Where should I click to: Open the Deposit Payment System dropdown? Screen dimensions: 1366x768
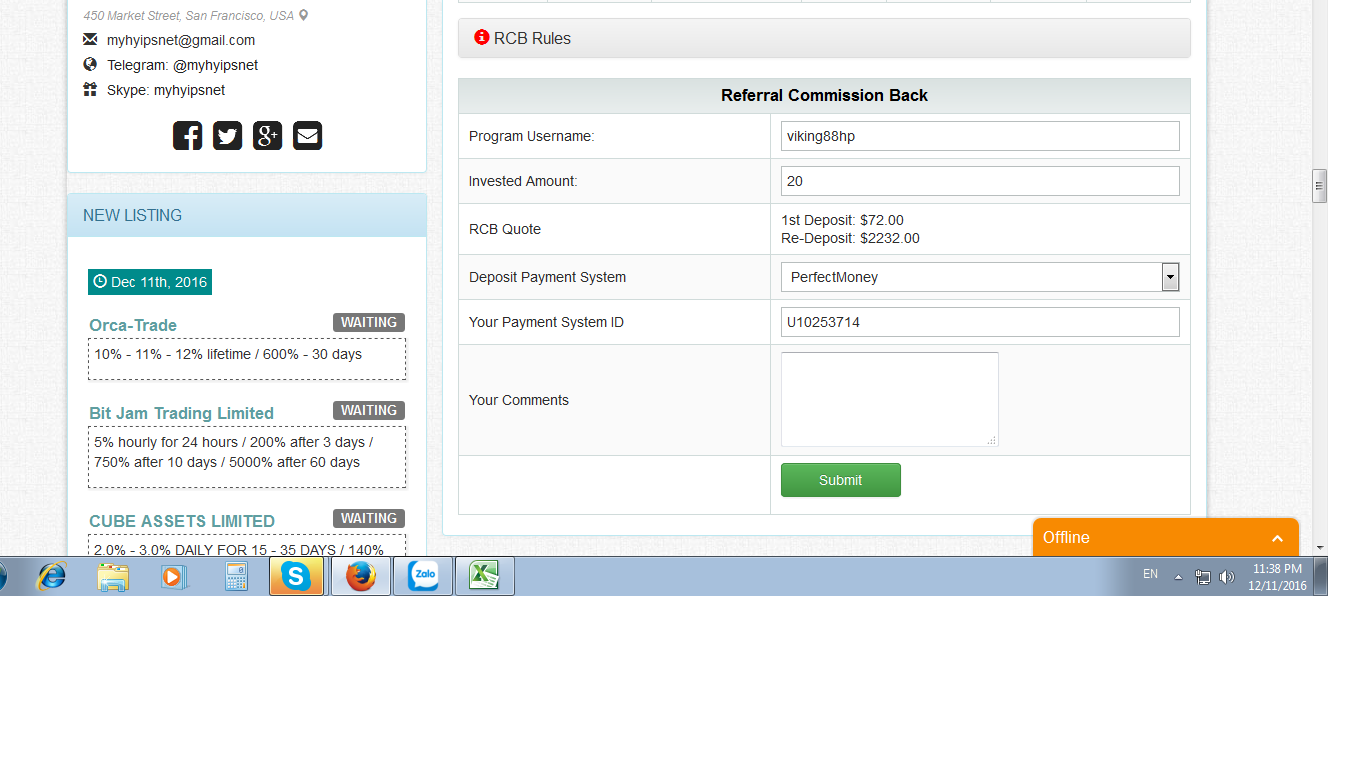click(x=980, y=277)
